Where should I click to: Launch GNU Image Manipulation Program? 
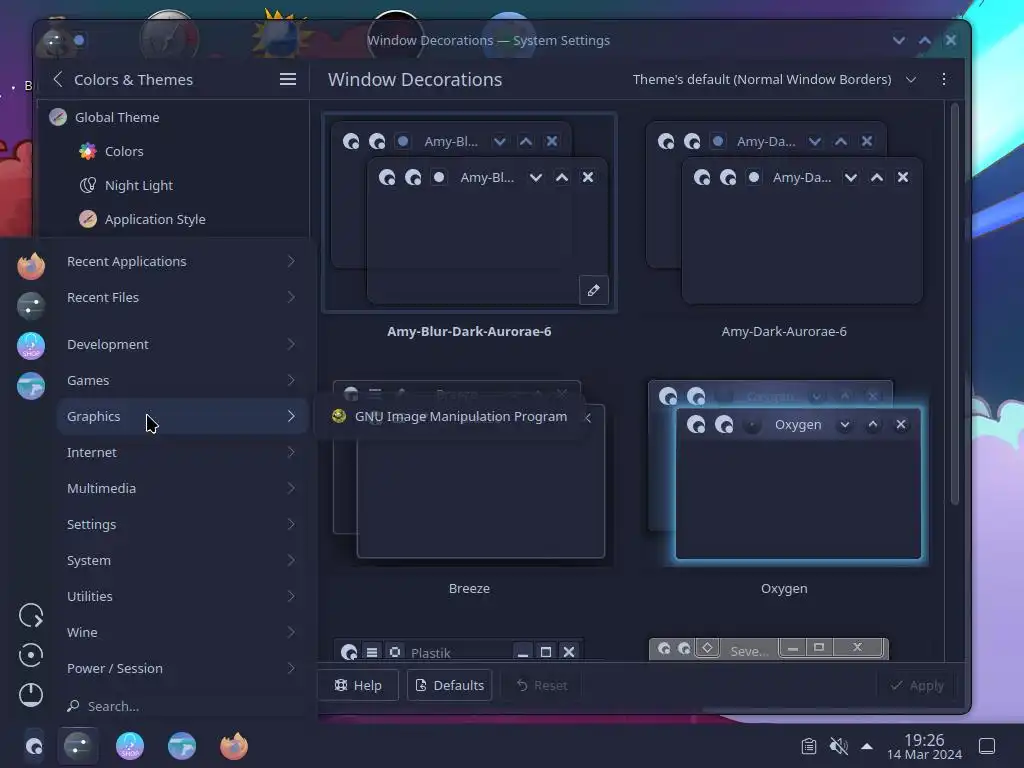coord(449,417)
